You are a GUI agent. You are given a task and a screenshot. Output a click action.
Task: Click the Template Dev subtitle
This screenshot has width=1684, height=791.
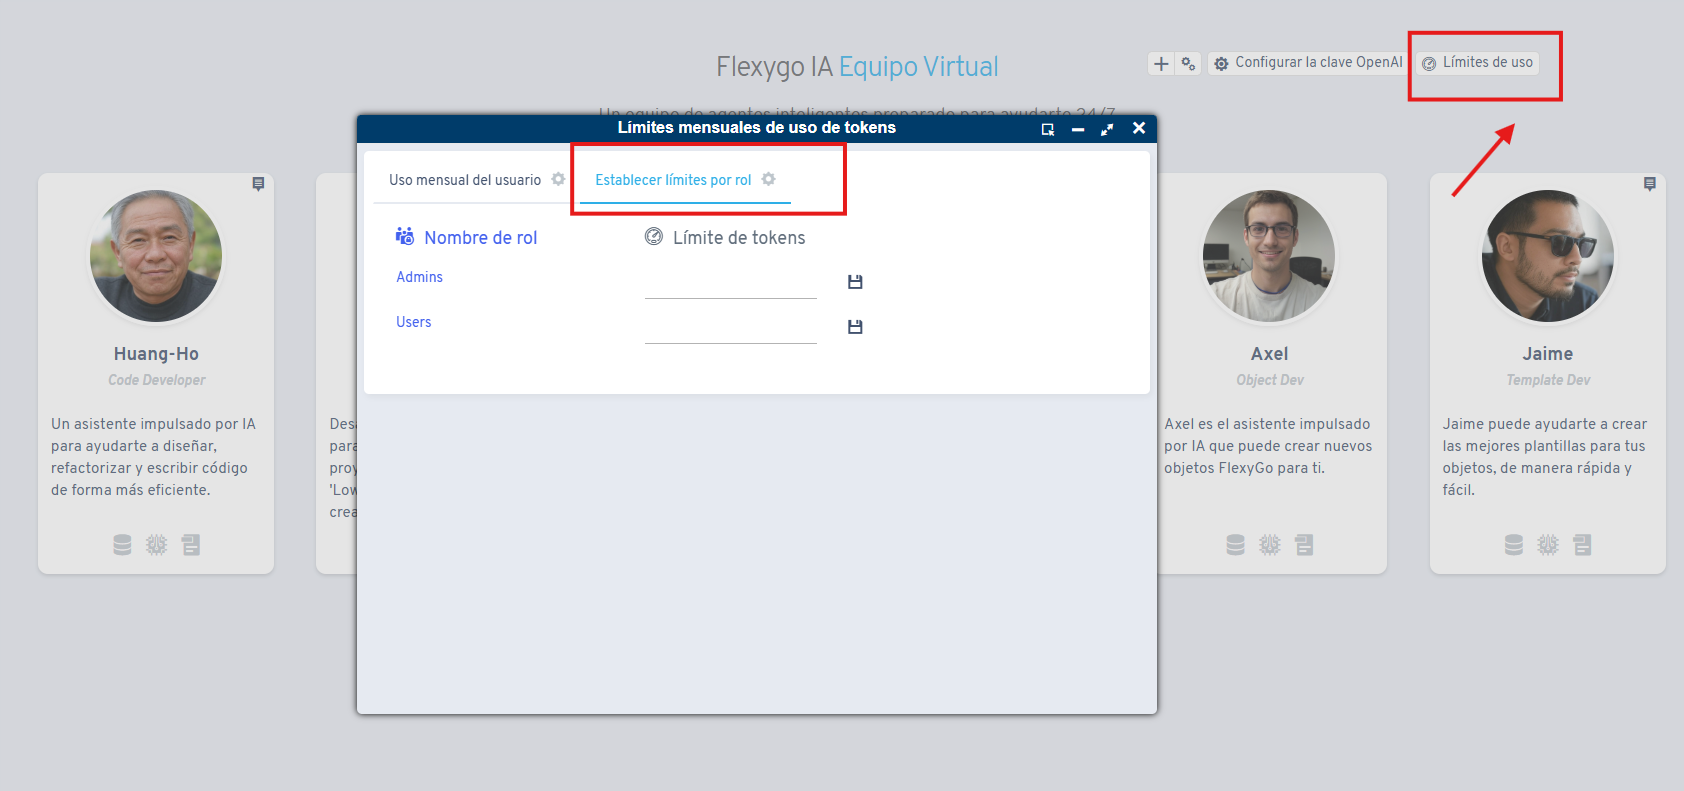pos(1548,380)
